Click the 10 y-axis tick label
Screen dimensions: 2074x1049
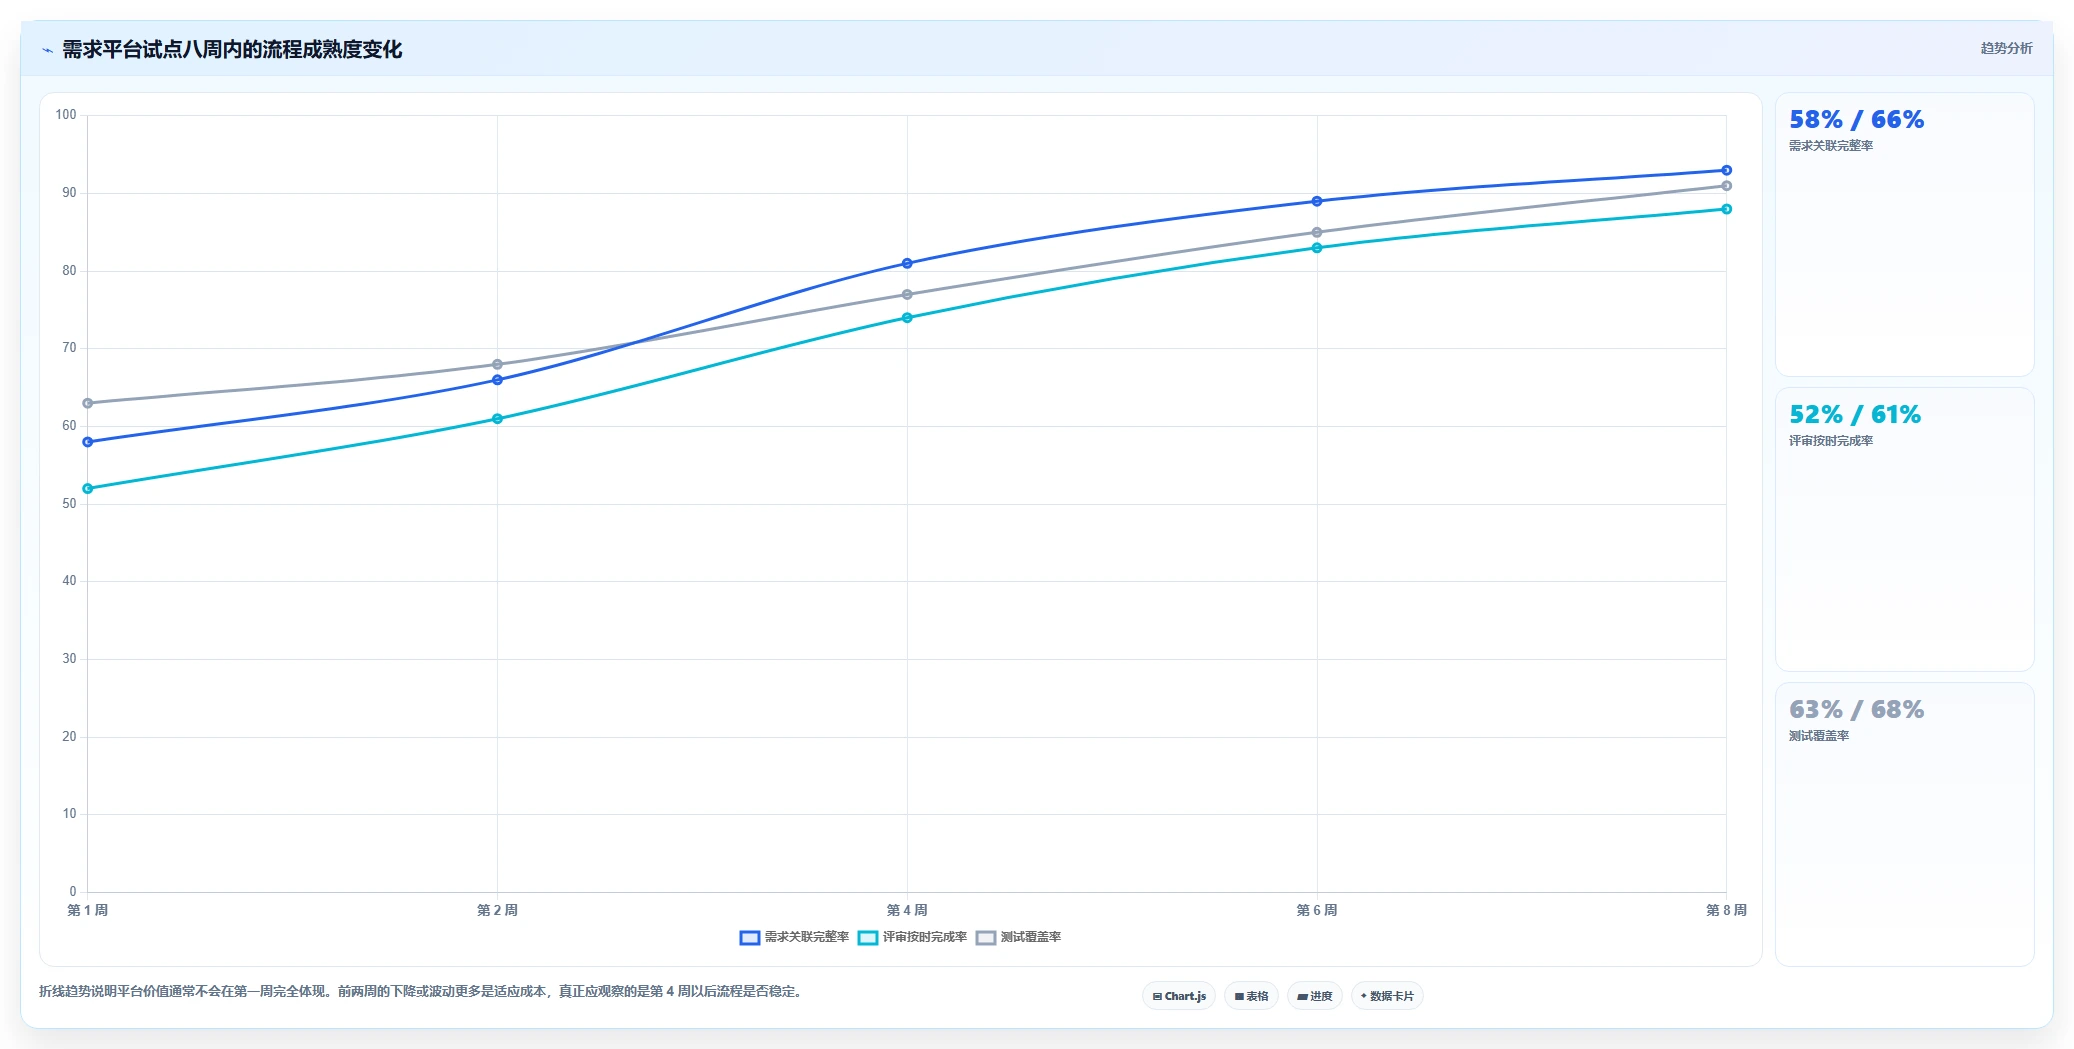(x=69, y=814)
